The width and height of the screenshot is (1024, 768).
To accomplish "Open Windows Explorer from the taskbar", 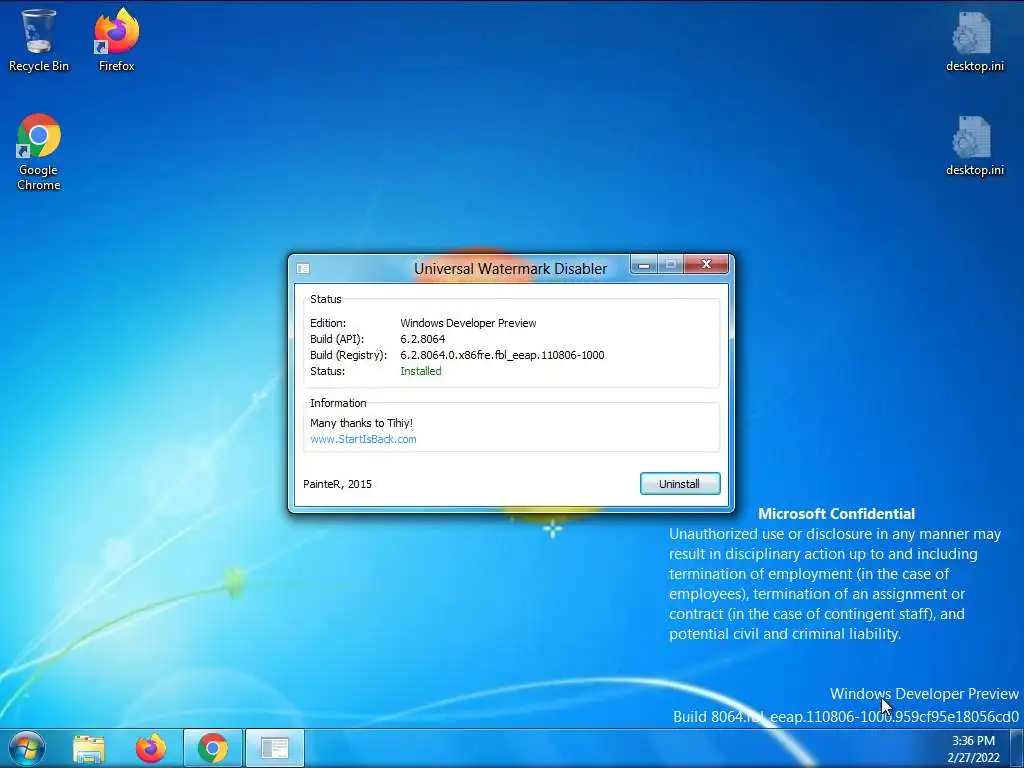I will [89, 748].
